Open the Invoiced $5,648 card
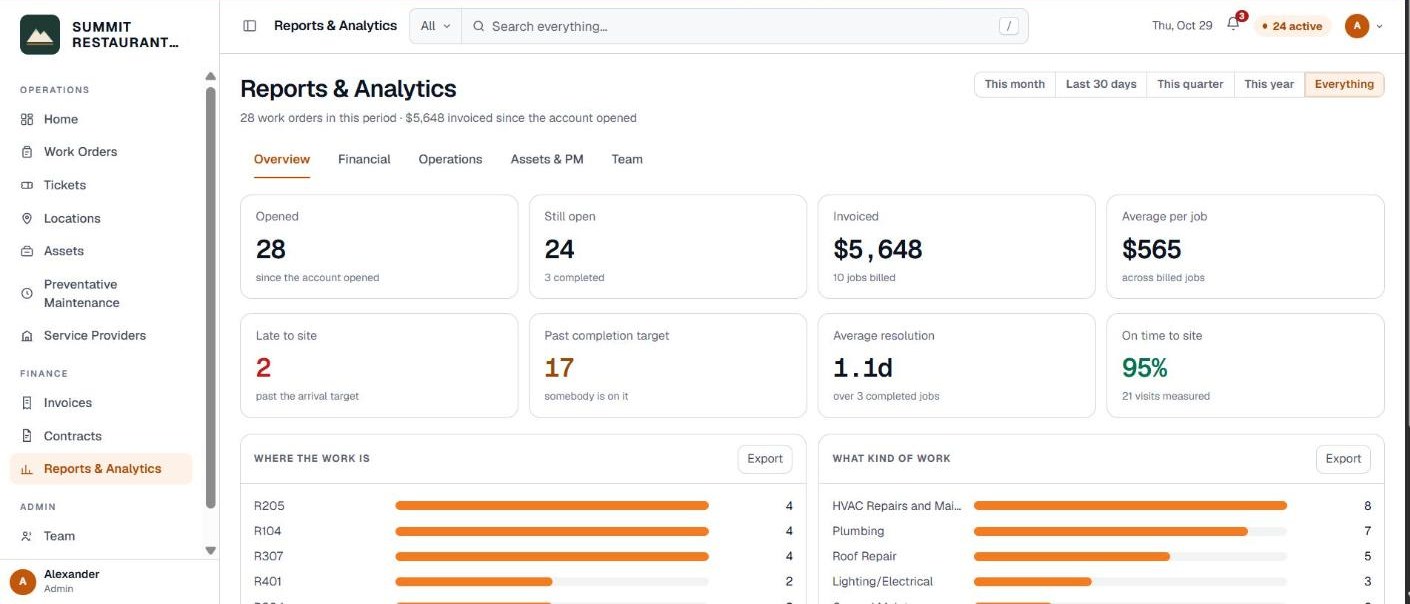This screenshot has width=1410, height=604. click(957, 247)
